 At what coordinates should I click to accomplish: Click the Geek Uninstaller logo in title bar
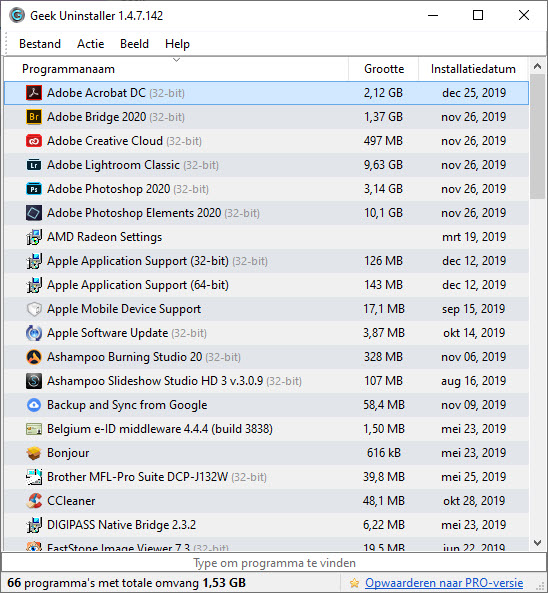(17, 16)
